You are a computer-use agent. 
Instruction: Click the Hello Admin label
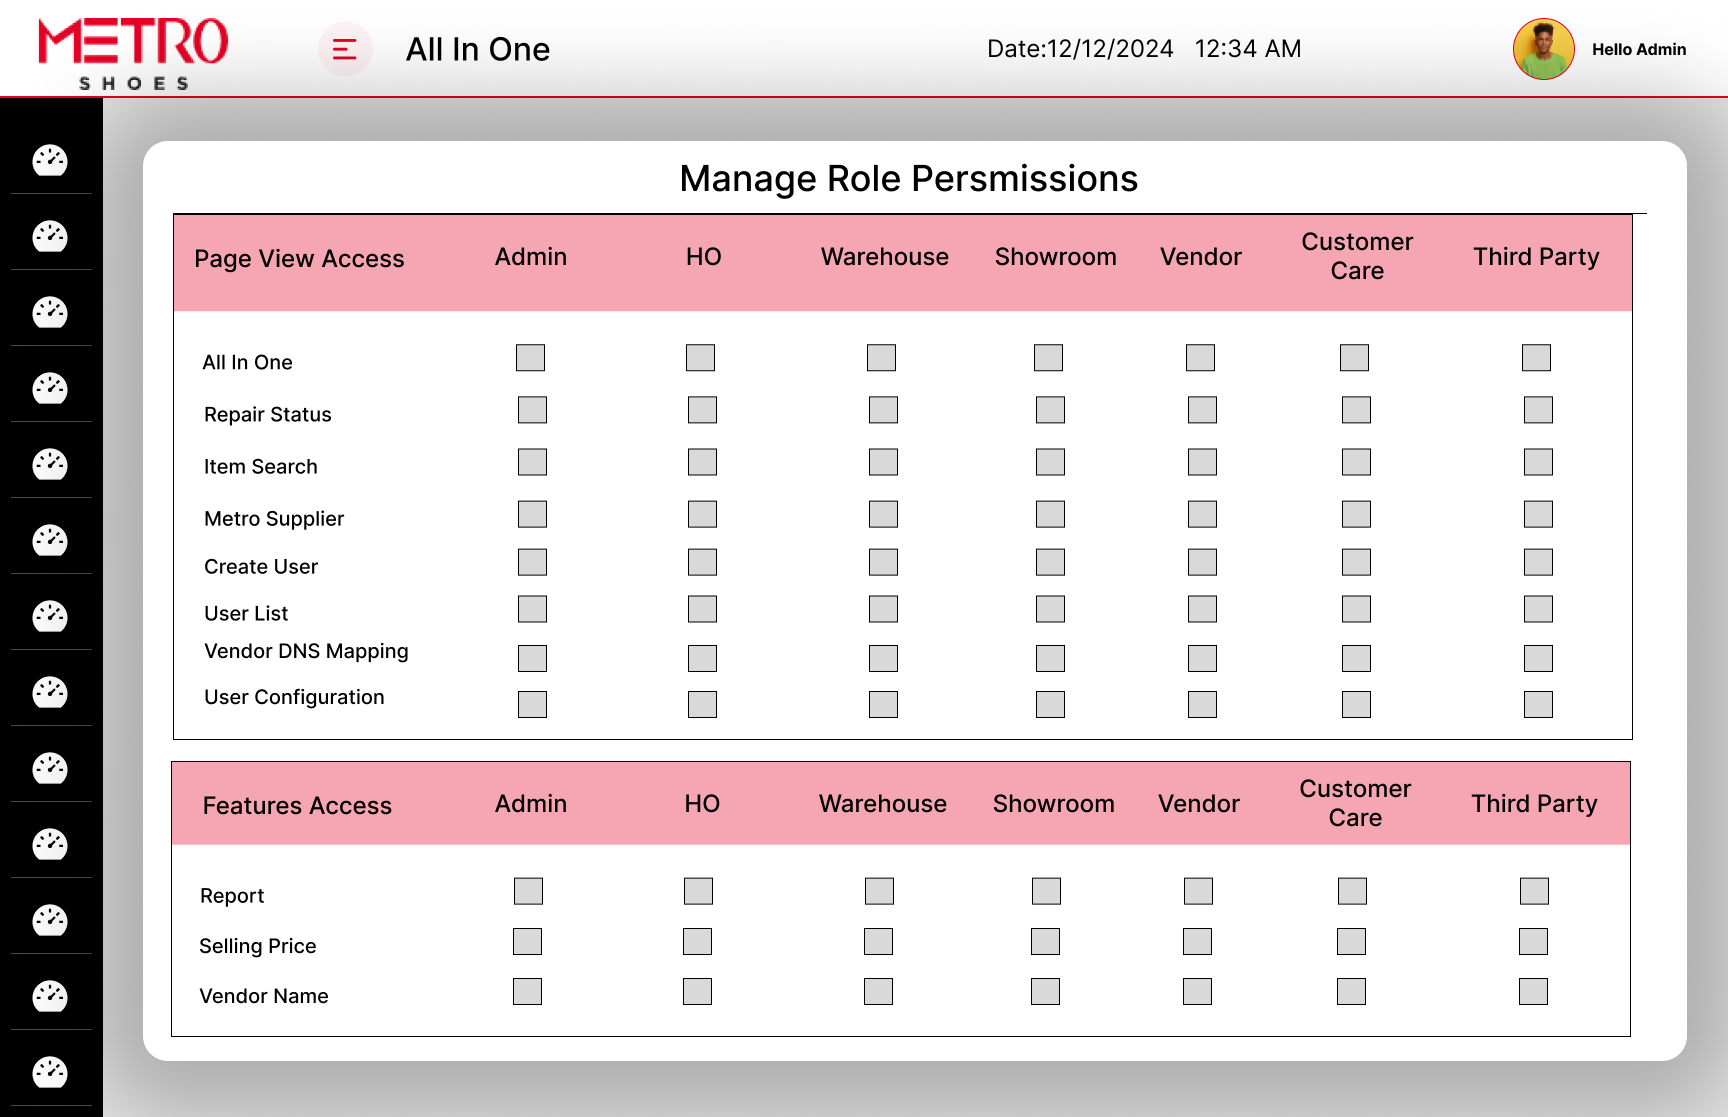coord(1638,49)
